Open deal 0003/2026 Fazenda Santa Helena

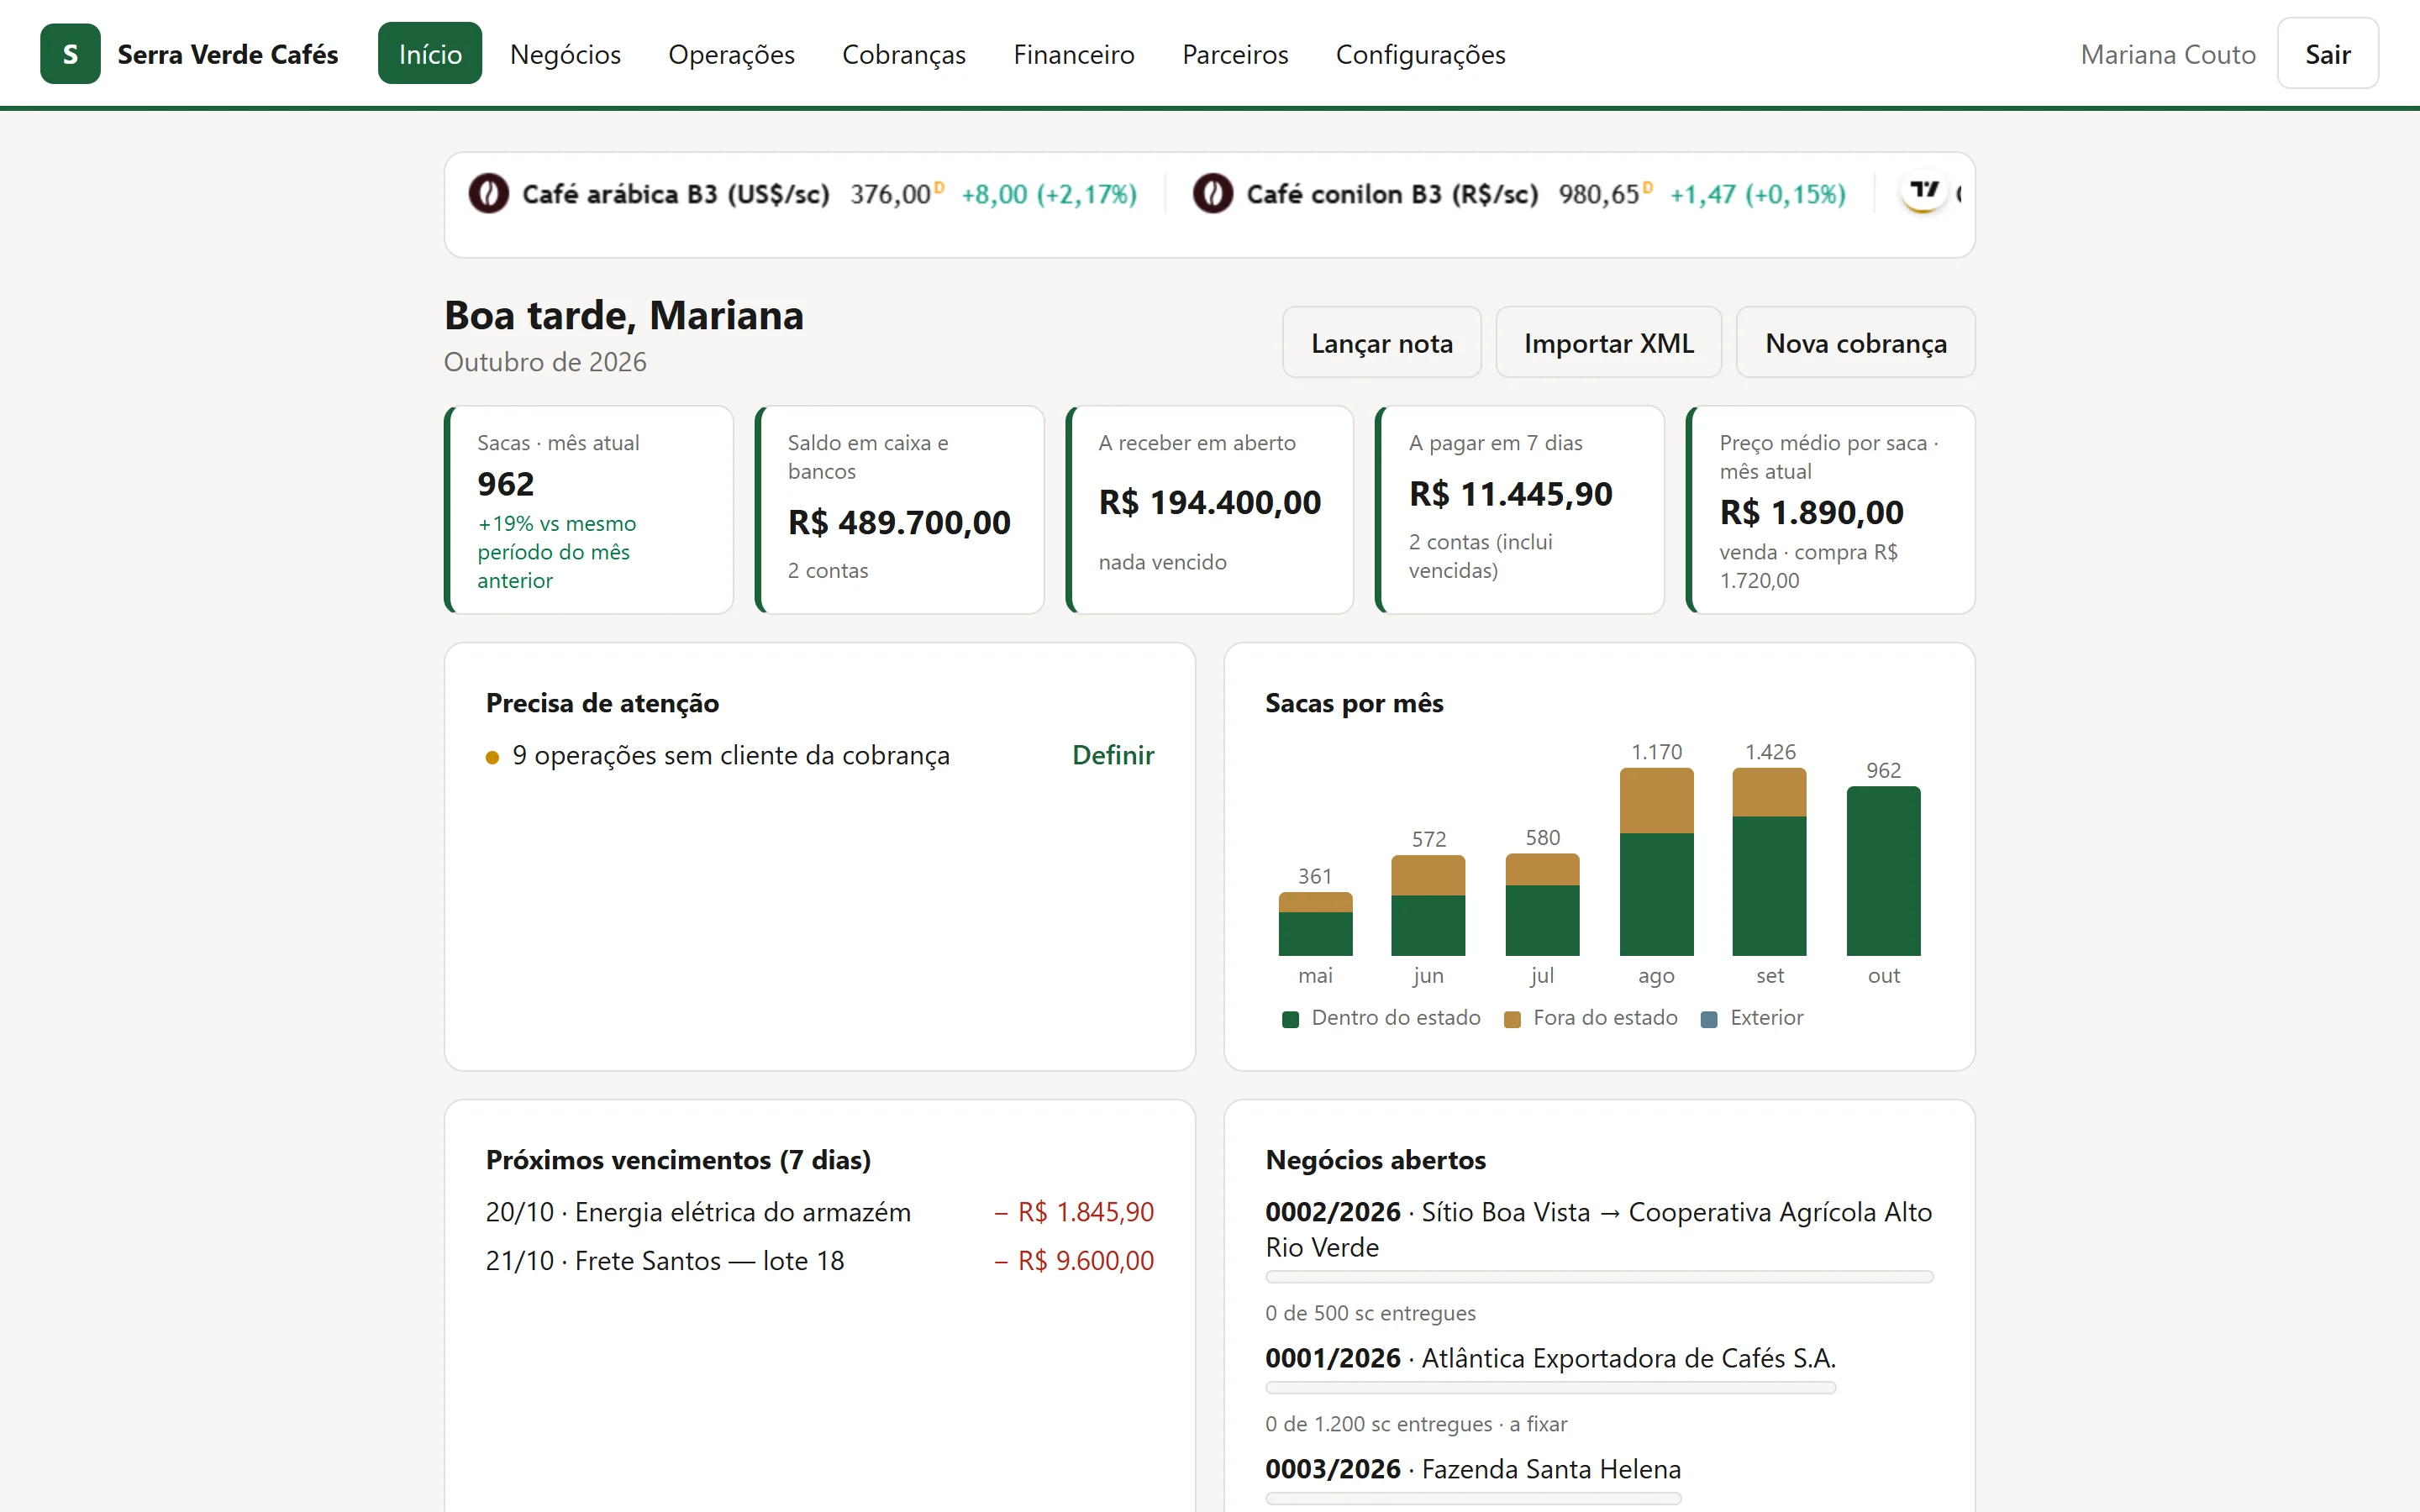(x=1473, y=1469)
